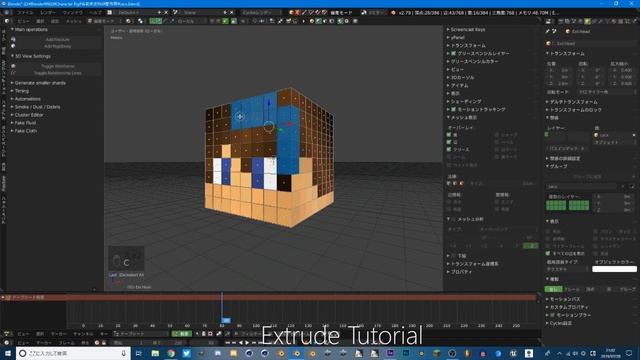The image size is (640, 360).
Task: Click the editor type icon in 3D view header
Action: (x=7, y=21)
